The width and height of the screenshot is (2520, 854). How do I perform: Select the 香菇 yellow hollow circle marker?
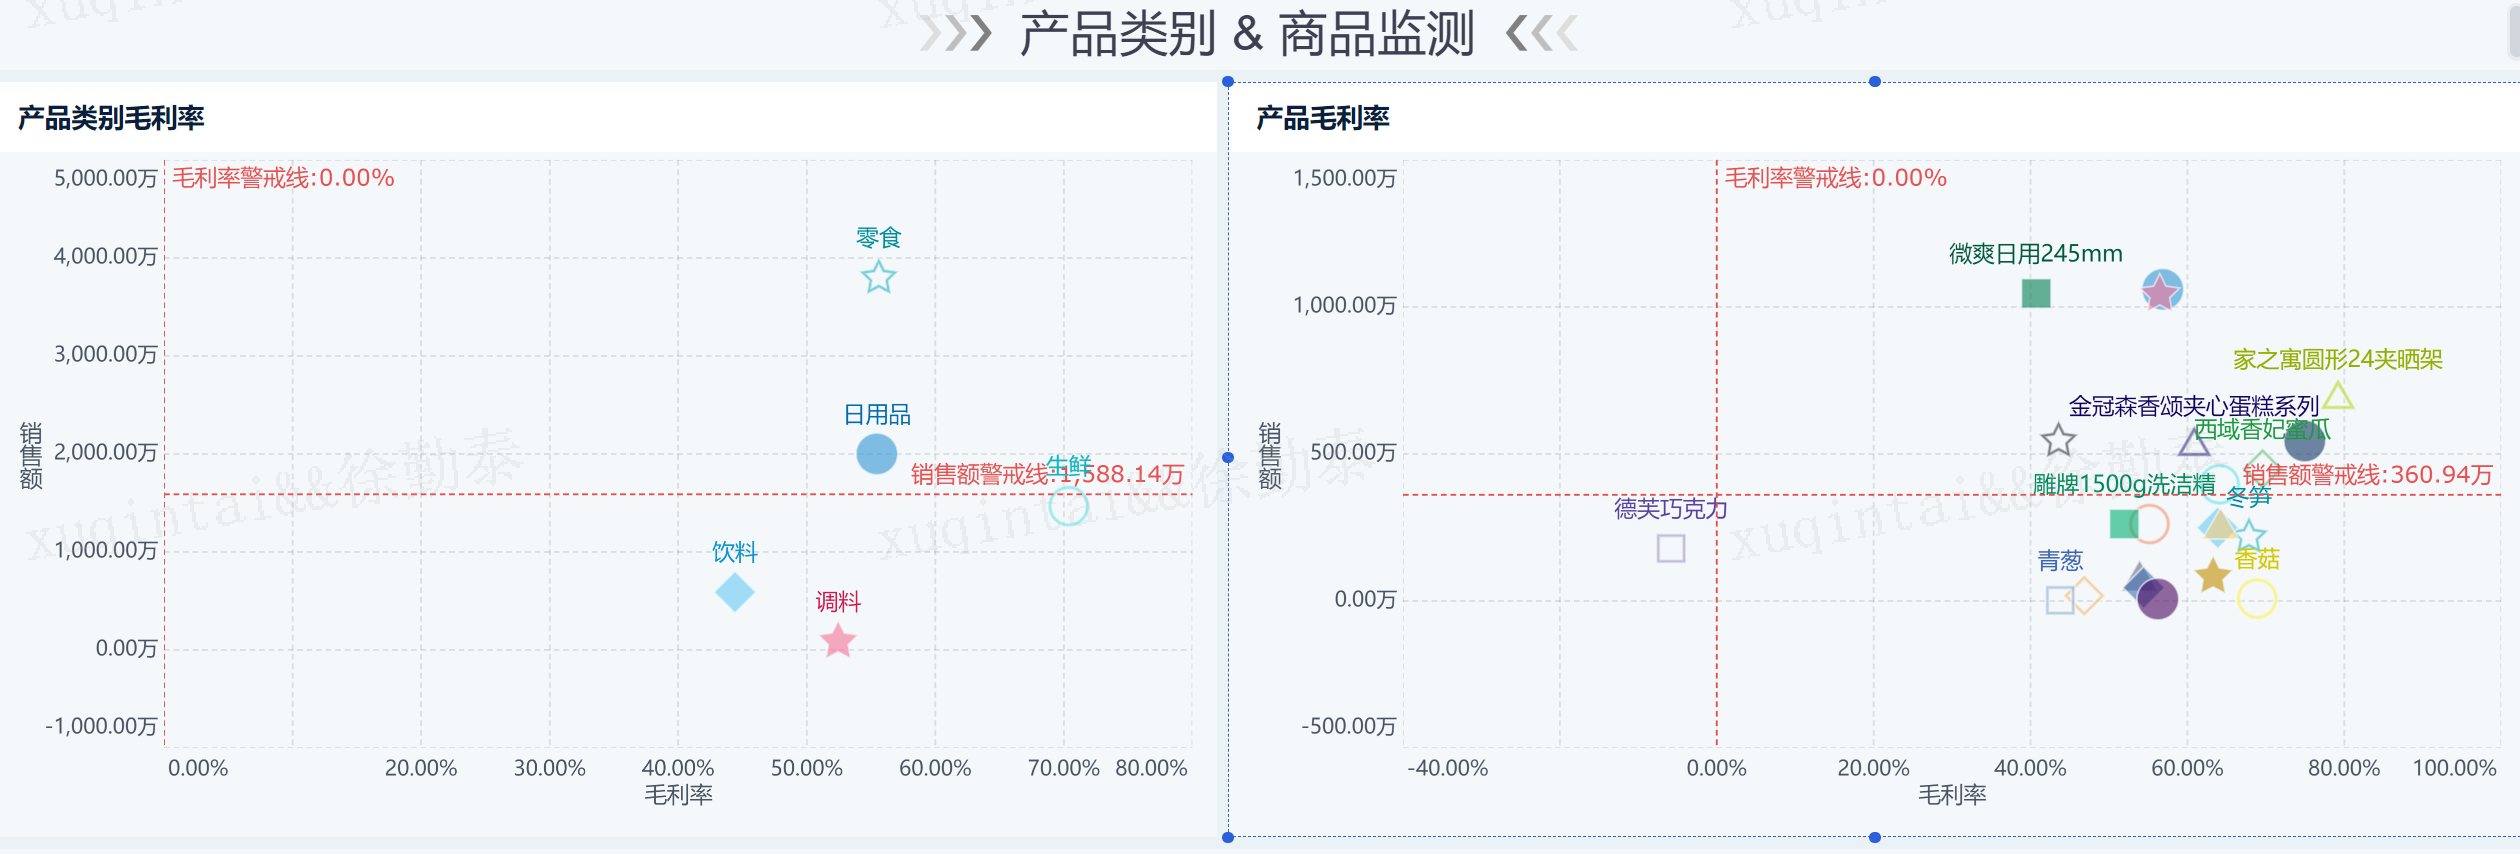point(2256,599)
